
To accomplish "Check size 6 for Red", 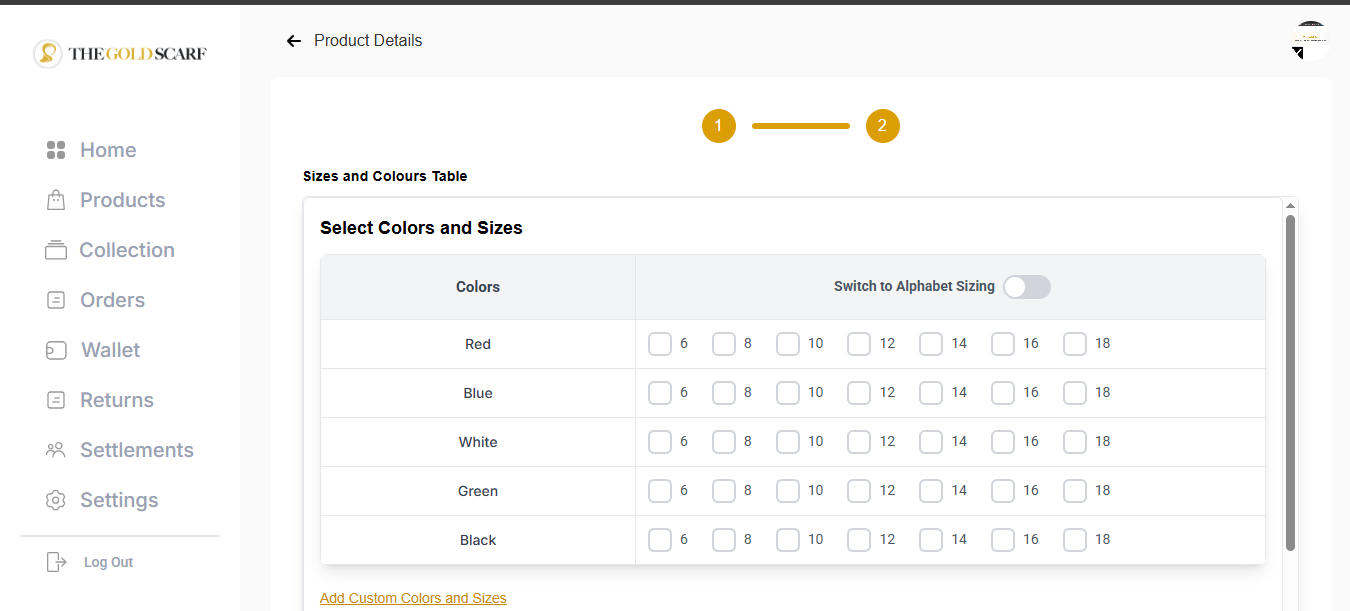I will tap(660, 344).
